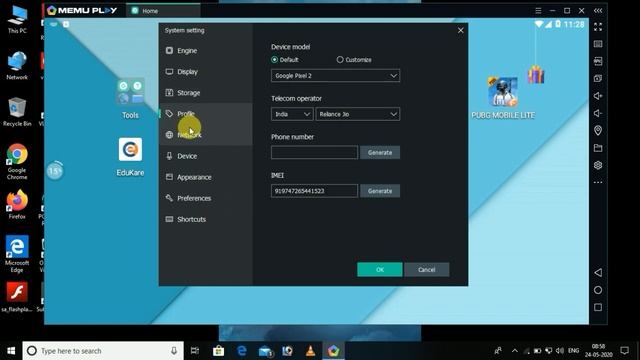Click the IMEI input field
Image resolution: width=640 pixels, height=360 pixels.
pyautogui.click(x=314, y=191)
